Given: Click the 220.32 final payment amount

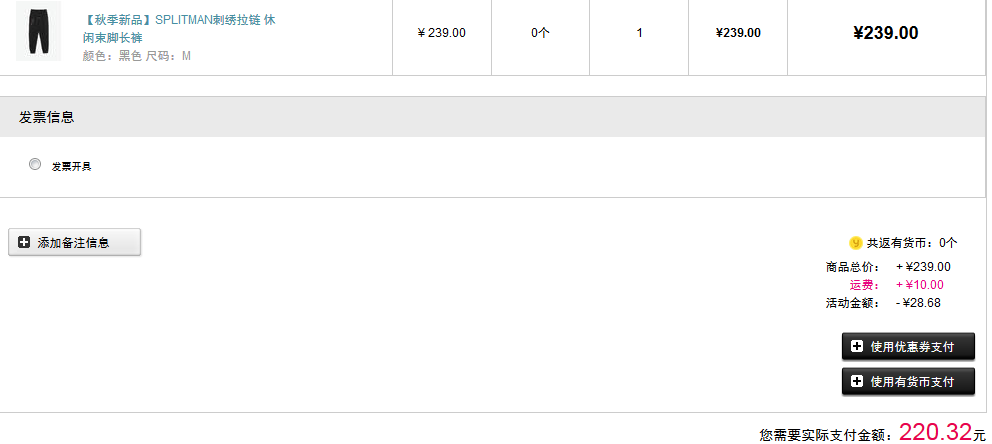Looking at the screenshot, I should (x=935, y=432).
